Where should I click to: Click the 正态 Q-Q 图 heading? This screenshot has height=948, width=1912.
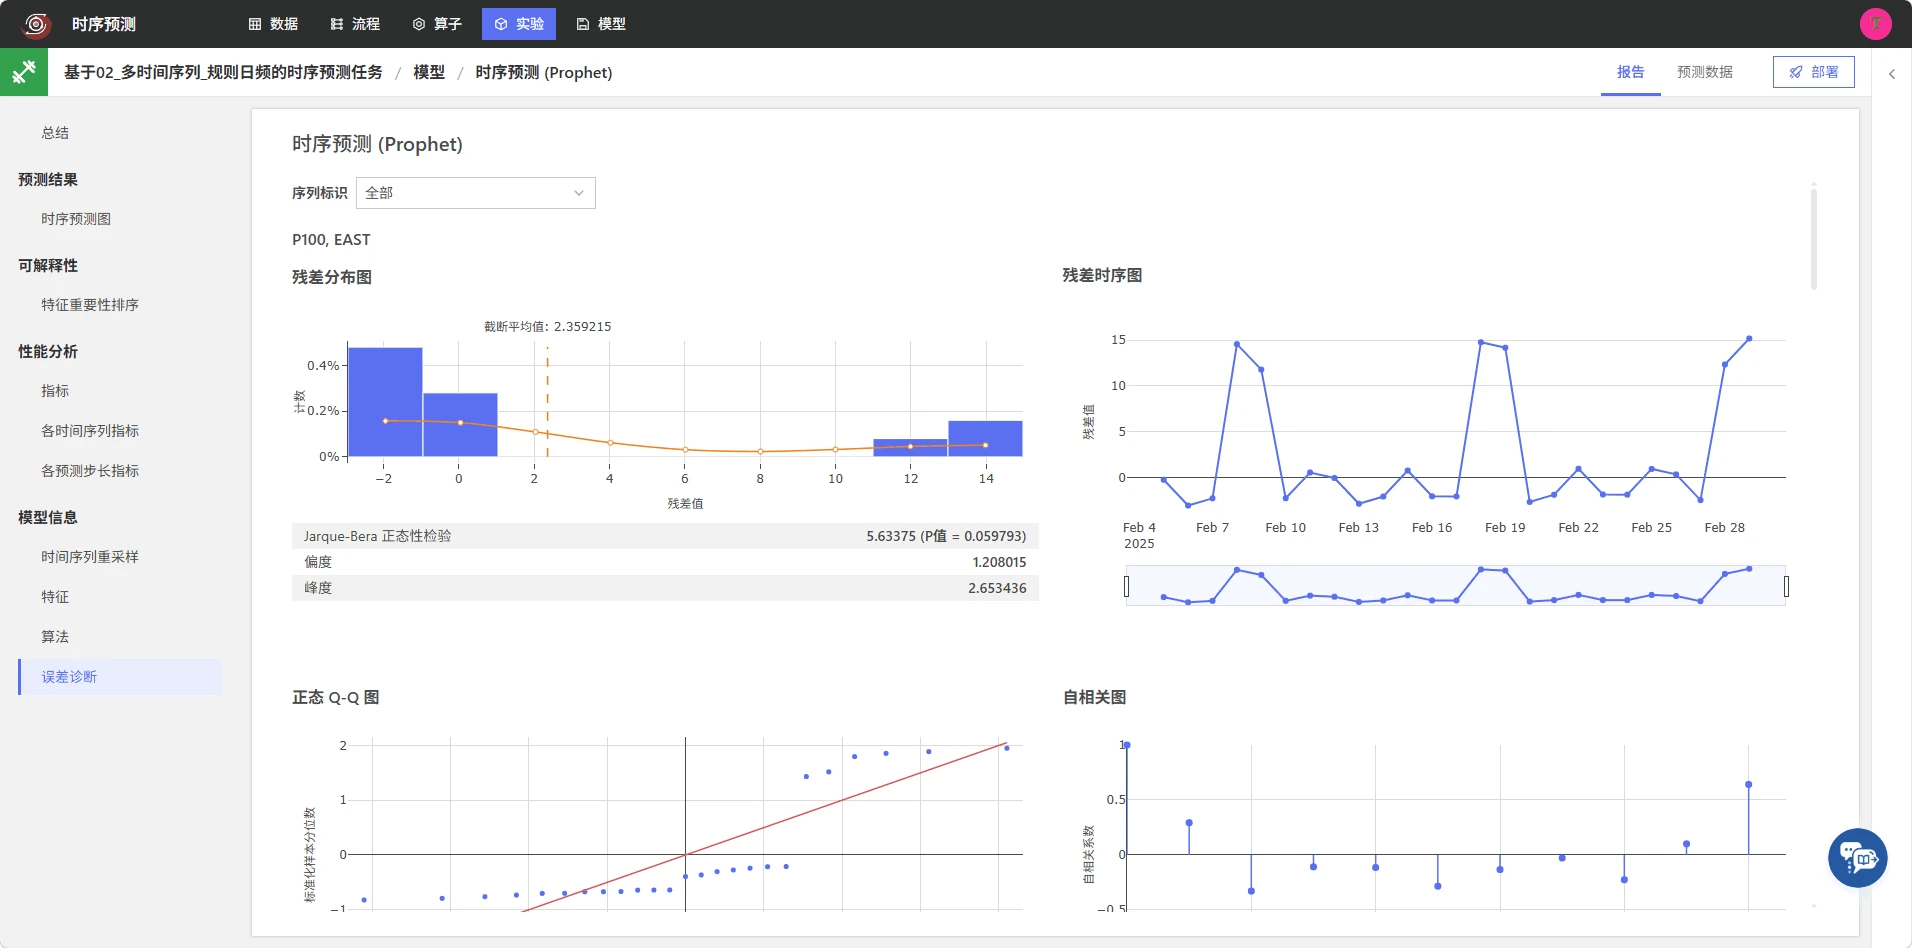pos(335,697)
